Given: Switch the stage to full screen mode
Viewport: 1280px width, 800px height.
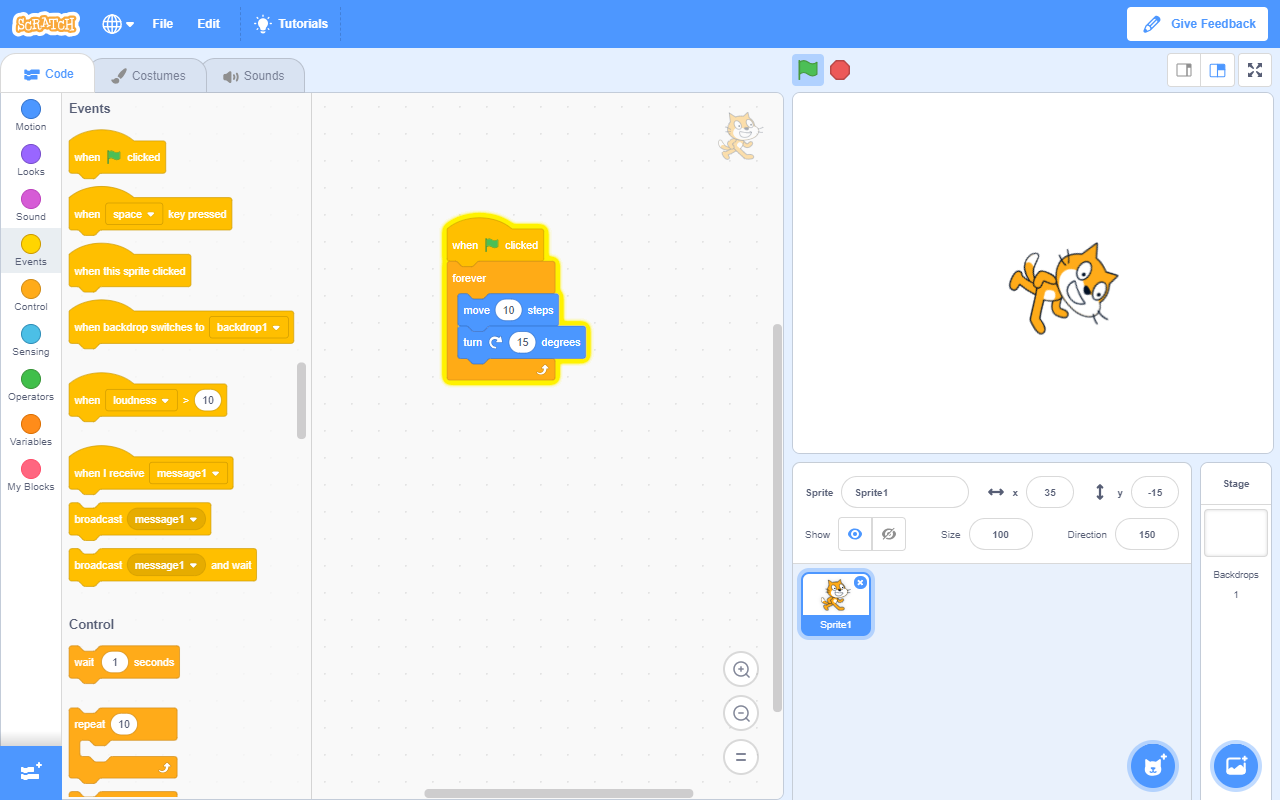Looking at the screenshot, I should (x=1255, y=70).
